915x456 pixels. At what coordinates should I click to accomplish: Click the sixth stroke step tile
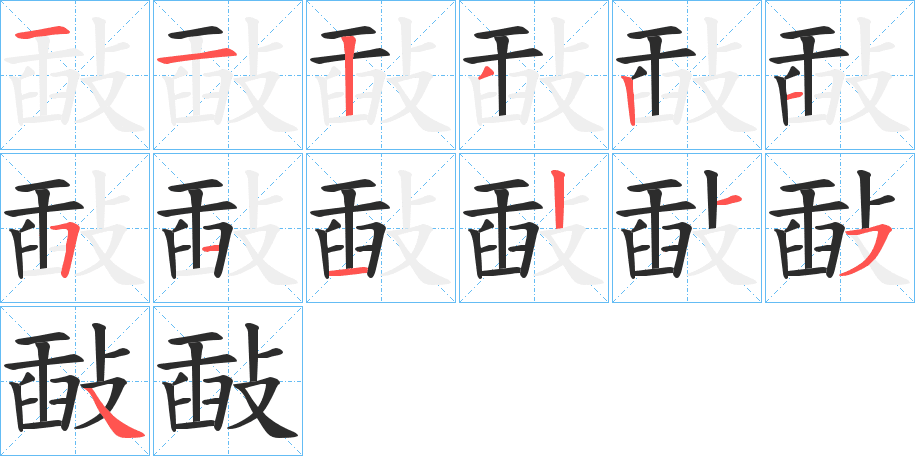pyautogui.click(x=840, y=75)
